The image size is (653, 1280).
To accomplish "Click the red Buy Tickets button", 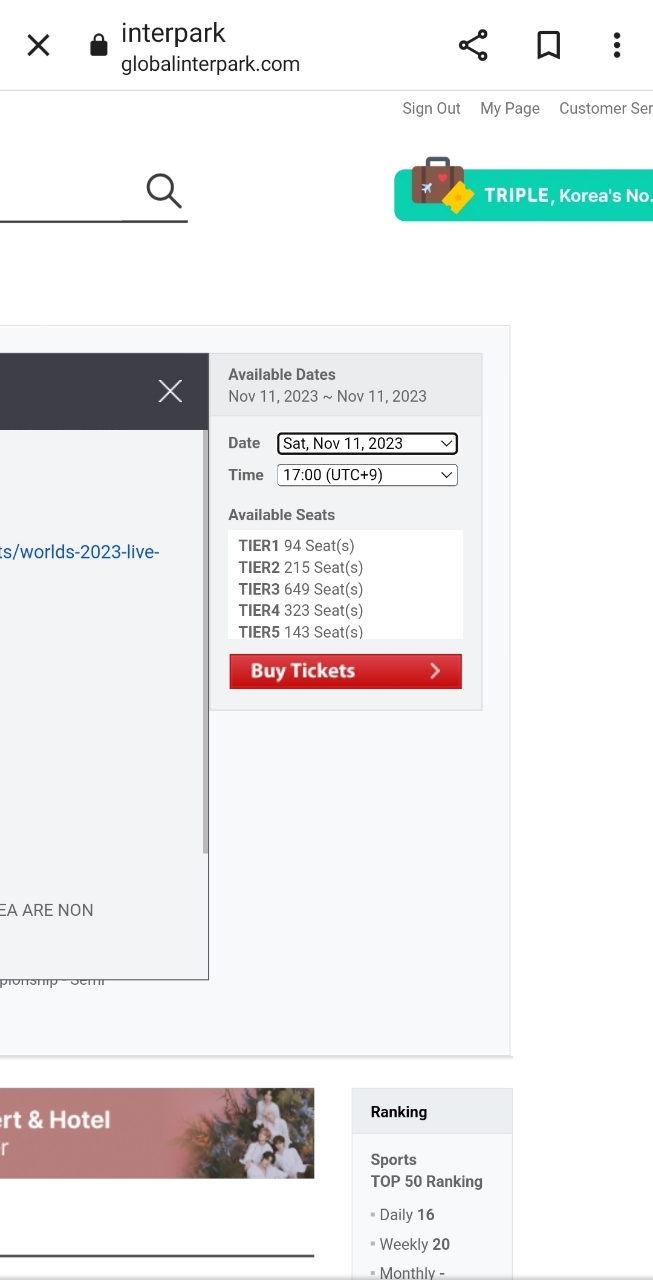I will coord(345,671).
